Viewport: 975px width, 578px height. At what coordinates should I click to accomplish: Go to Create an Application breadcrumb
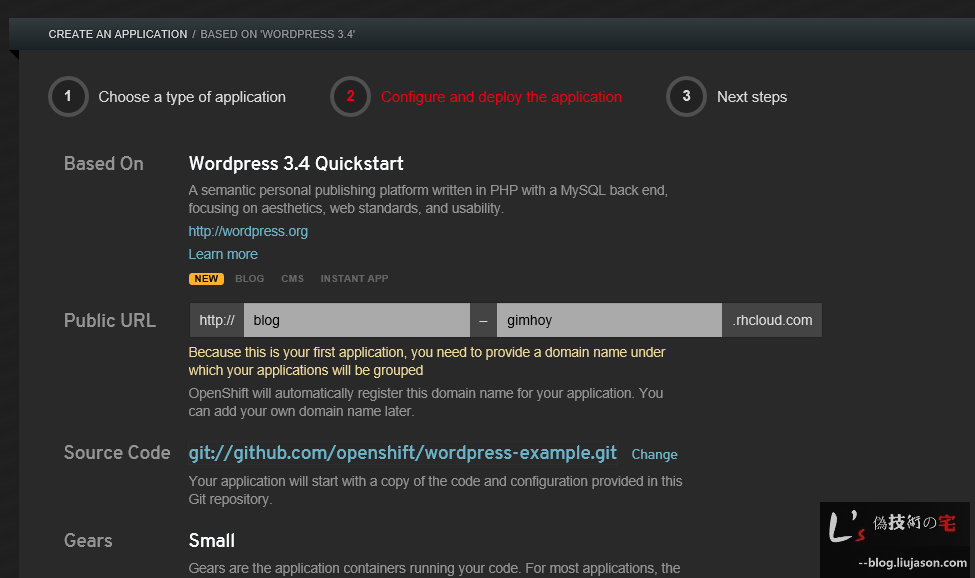tap(118, 34)
